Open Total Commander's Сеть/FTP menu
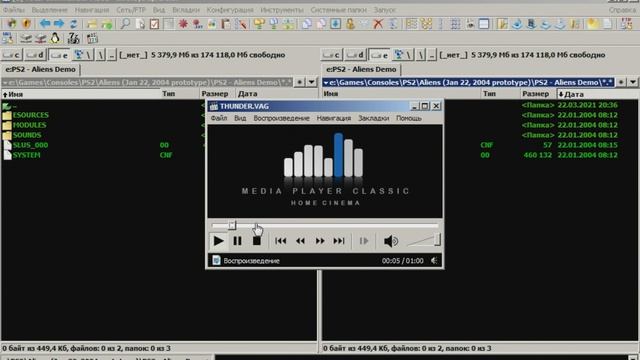The height and width of the screenshot is (360, 640). coord(131,9)
